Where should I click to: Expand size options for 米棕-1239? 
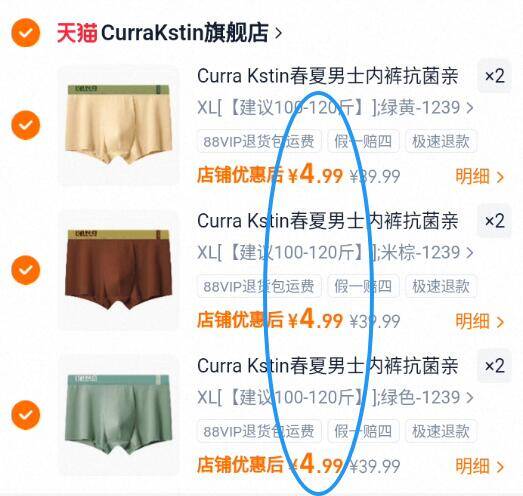pyautogui.click(x=335, y=253)
